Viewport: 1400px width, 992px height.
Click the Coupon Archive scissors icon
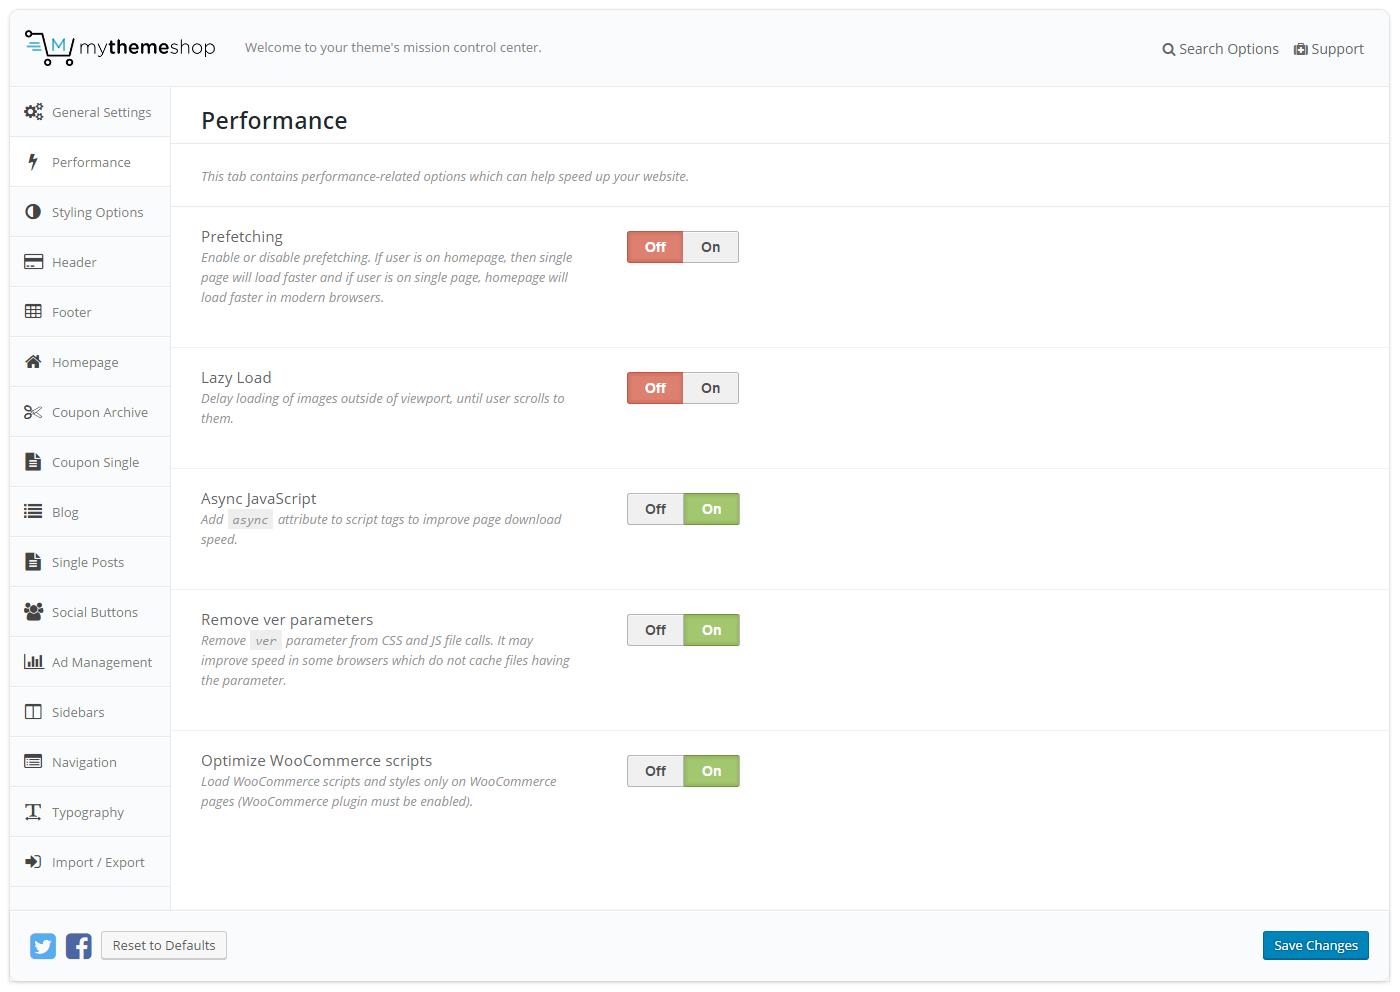pyautogui.click(x=33, y=412)
